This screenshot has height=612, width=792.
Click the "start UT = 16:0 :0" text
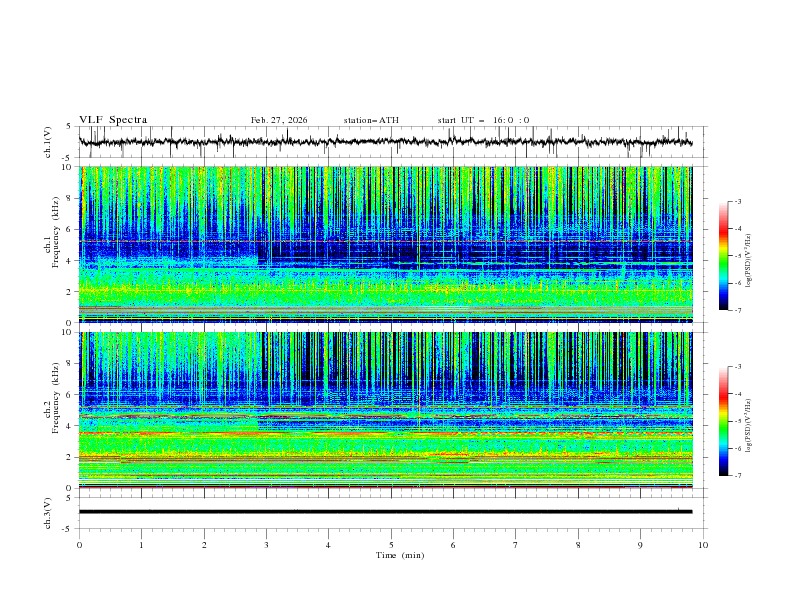click(x=483, y=120)
